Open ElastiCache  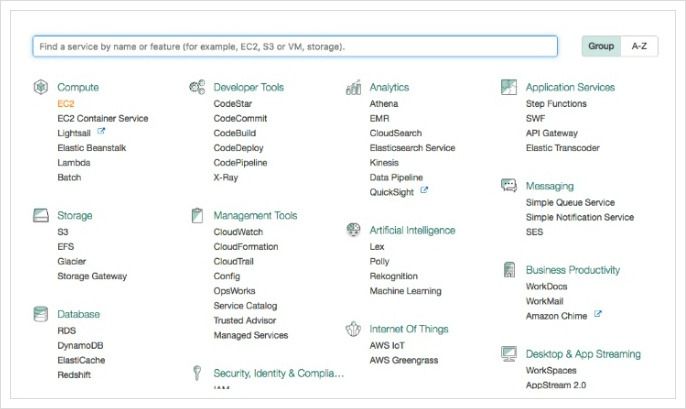click(81, 360)
